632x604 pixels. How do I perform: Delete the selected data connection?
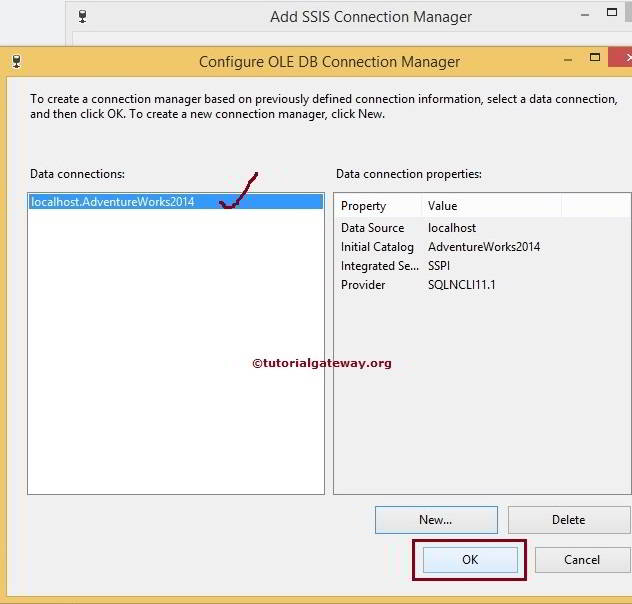(x=569, y=520)
